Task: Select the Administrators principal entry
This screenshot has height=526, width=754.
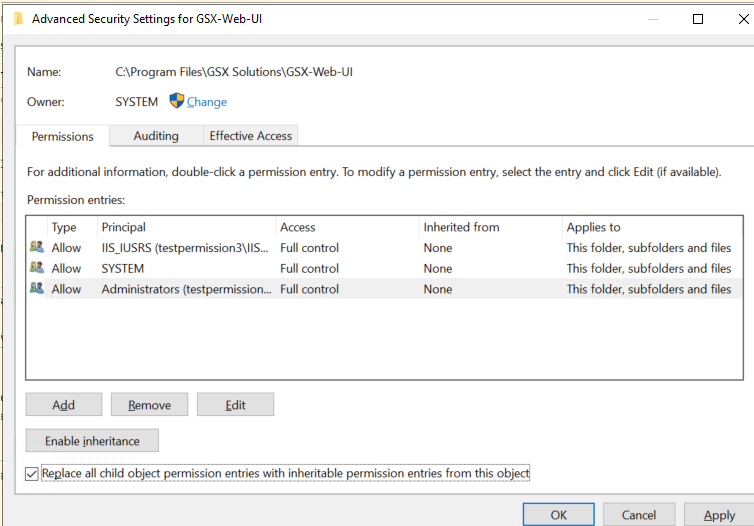Action: coord(186,289)
